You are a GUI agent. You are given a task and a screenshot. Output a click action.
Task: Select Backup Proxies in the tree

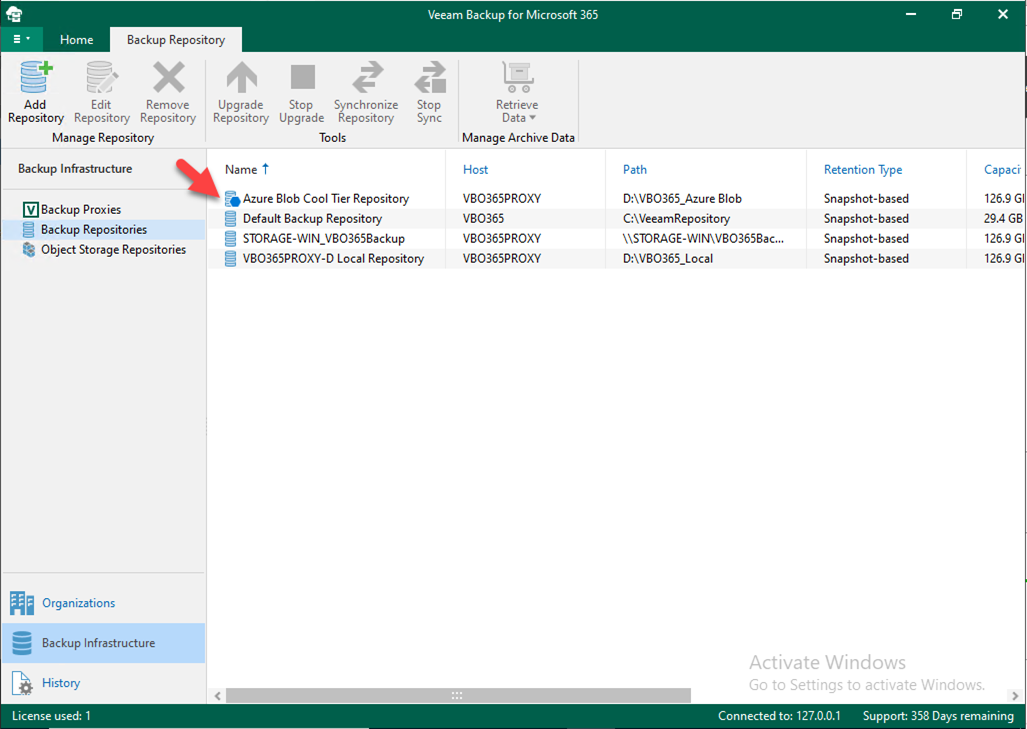point(81,210)
